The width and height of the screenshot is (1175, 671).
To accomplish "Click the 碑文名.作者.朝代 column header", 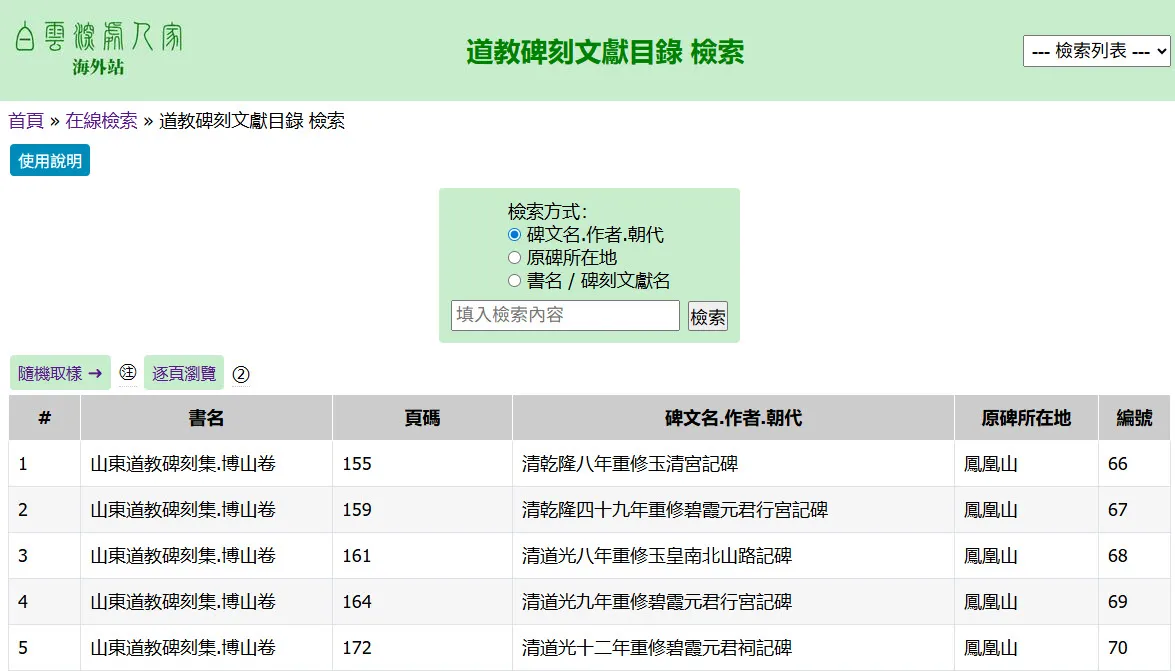I will click(733, 418).
